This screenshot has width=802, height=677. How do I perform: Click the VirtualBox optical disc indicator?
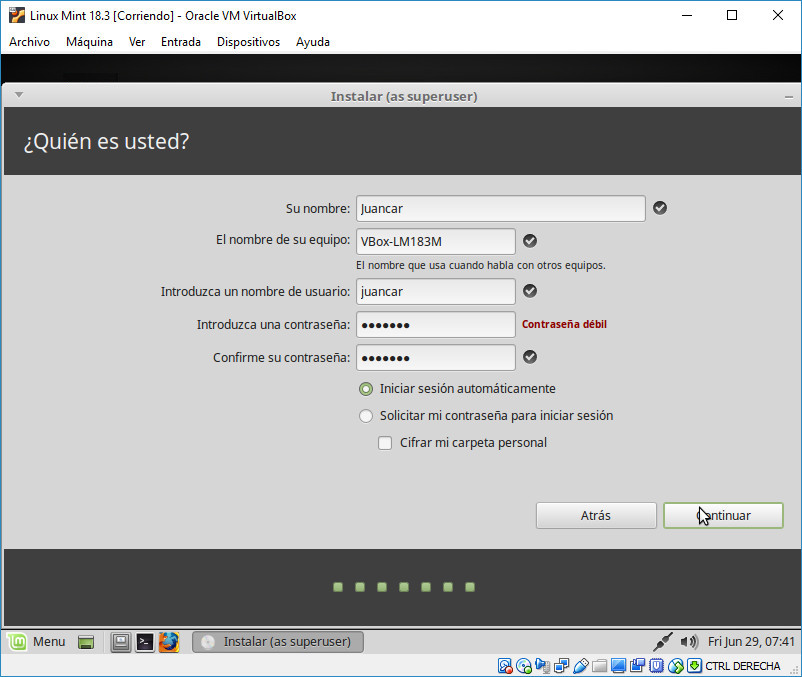point(524,666)
